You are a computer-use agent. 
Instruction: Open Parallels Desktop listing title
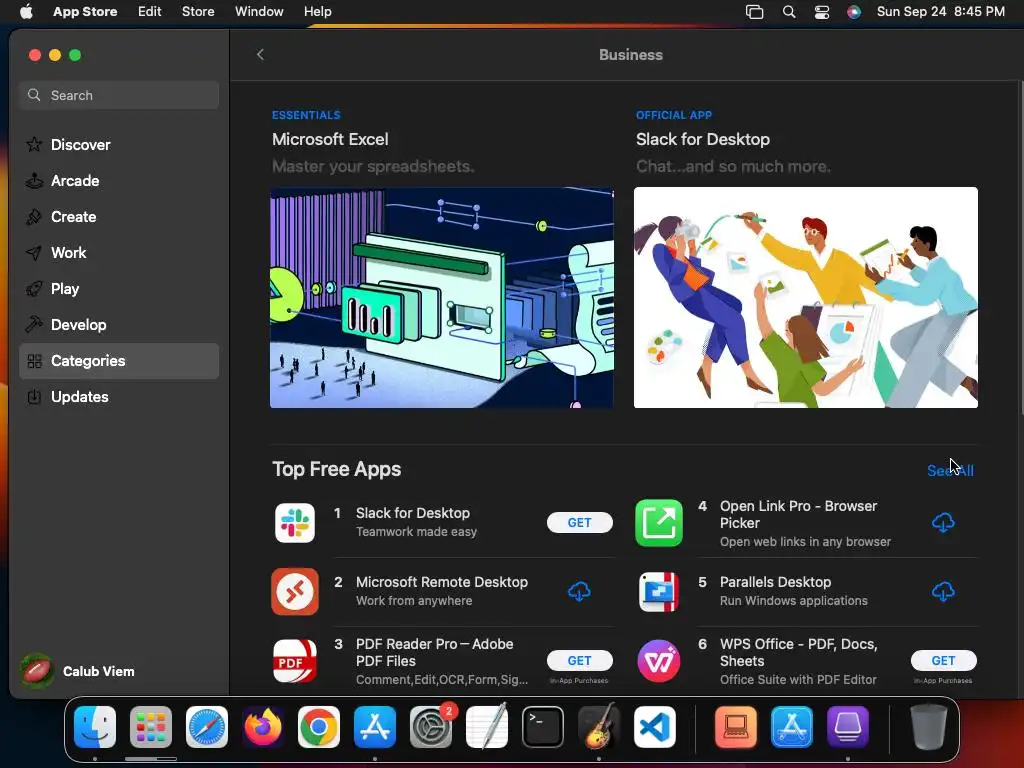click(x=775, y=582)
